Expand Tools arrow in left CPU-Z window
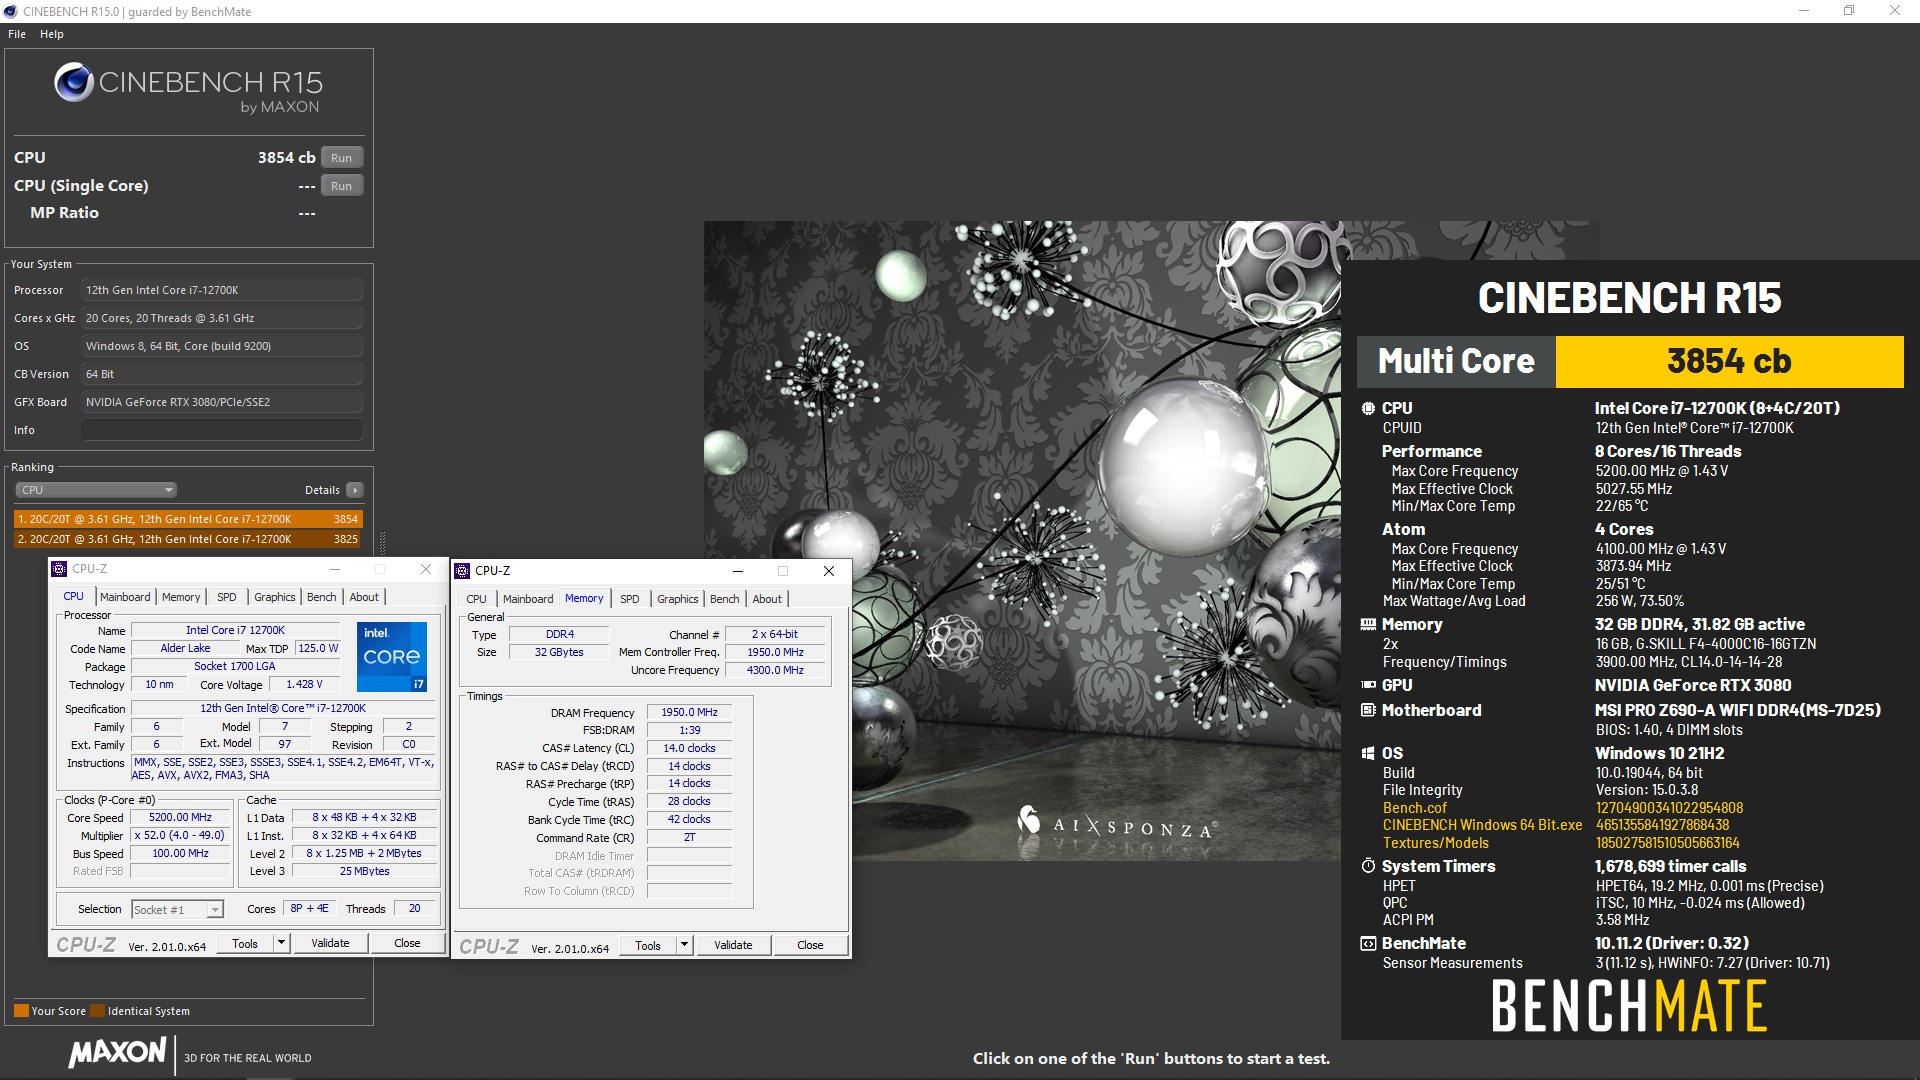Image resolution: width=1920 pixels, height=1080 pixels. 281,943
